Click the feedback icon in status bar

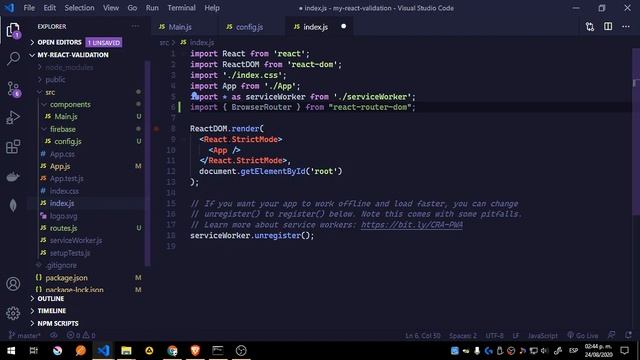point(611,335)
